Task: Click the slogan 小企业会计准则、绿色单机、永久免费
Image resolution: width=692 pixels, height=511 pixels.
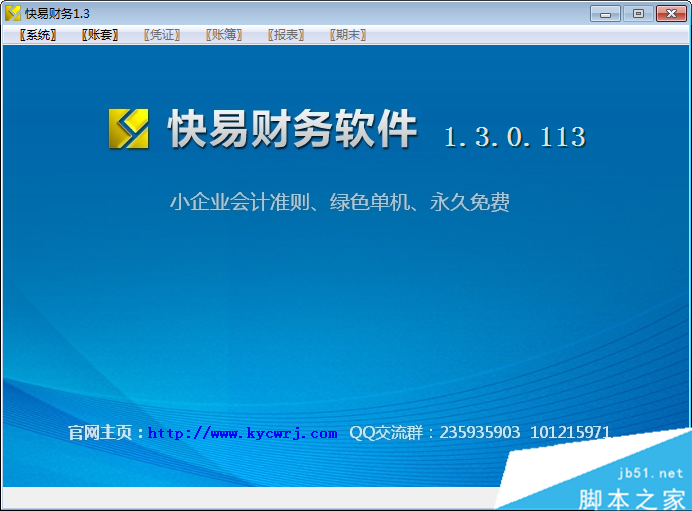Action: click(x=340, y=202)
